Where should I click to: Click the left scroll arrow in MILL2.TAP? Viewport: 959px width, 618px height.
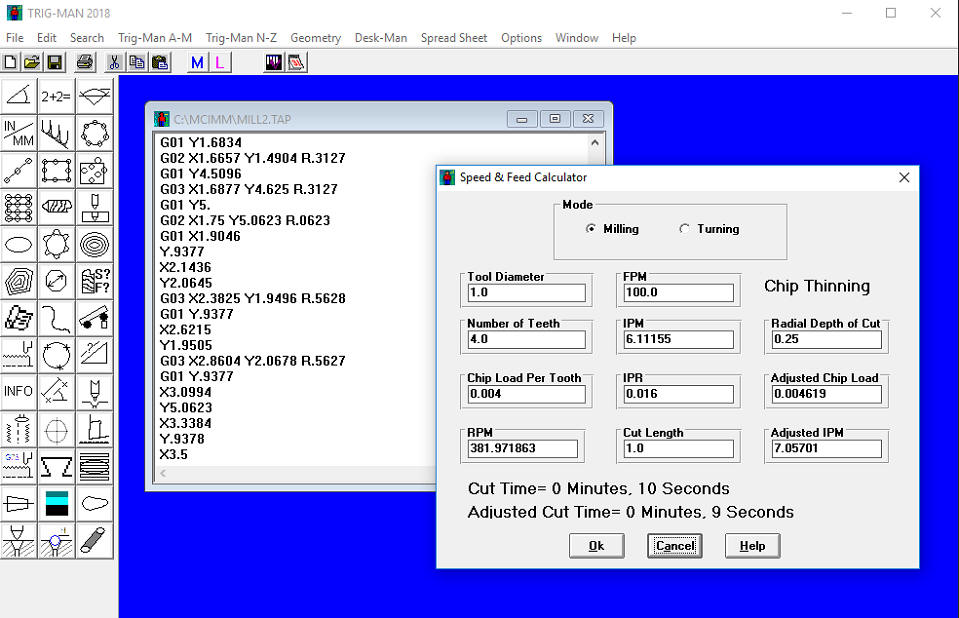pos(163,473)
